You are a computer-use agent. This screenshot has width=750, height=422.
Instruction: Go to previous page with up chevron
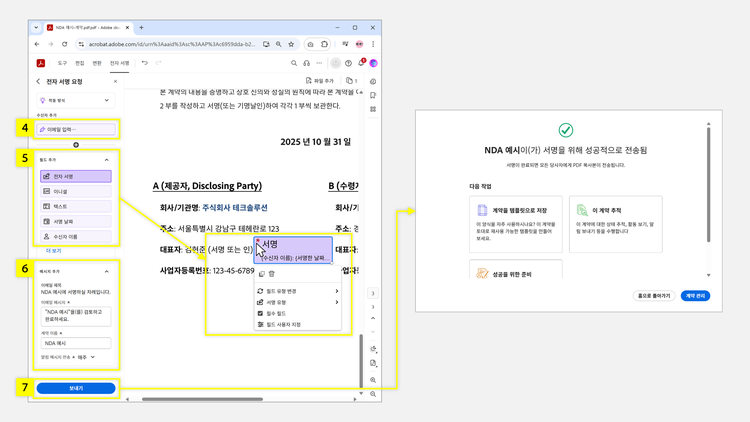[x=373, y=318]
